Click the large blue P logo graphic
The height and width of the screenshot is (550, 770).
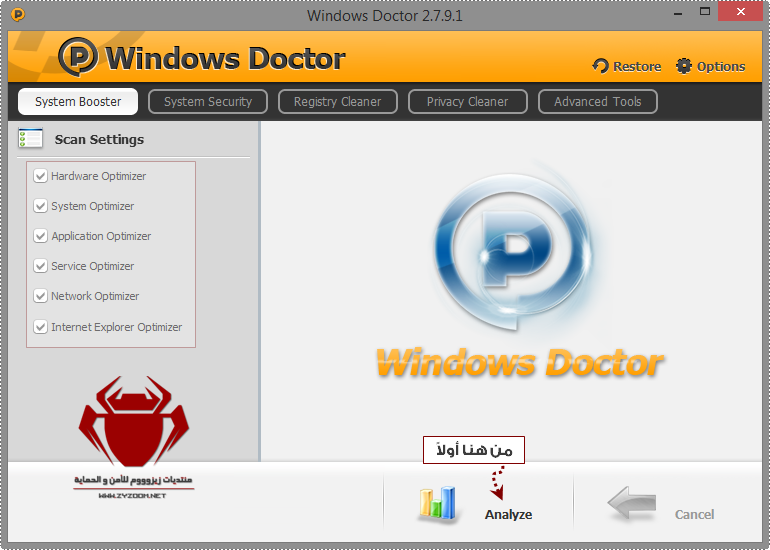(x=513, y=252)
